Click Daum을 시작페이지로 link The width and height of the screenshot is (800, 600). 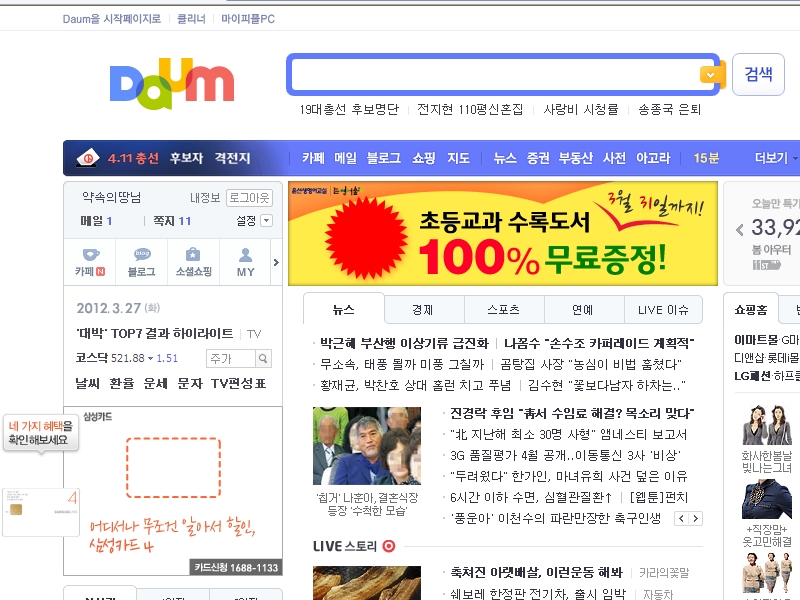(x=112, y=19)
